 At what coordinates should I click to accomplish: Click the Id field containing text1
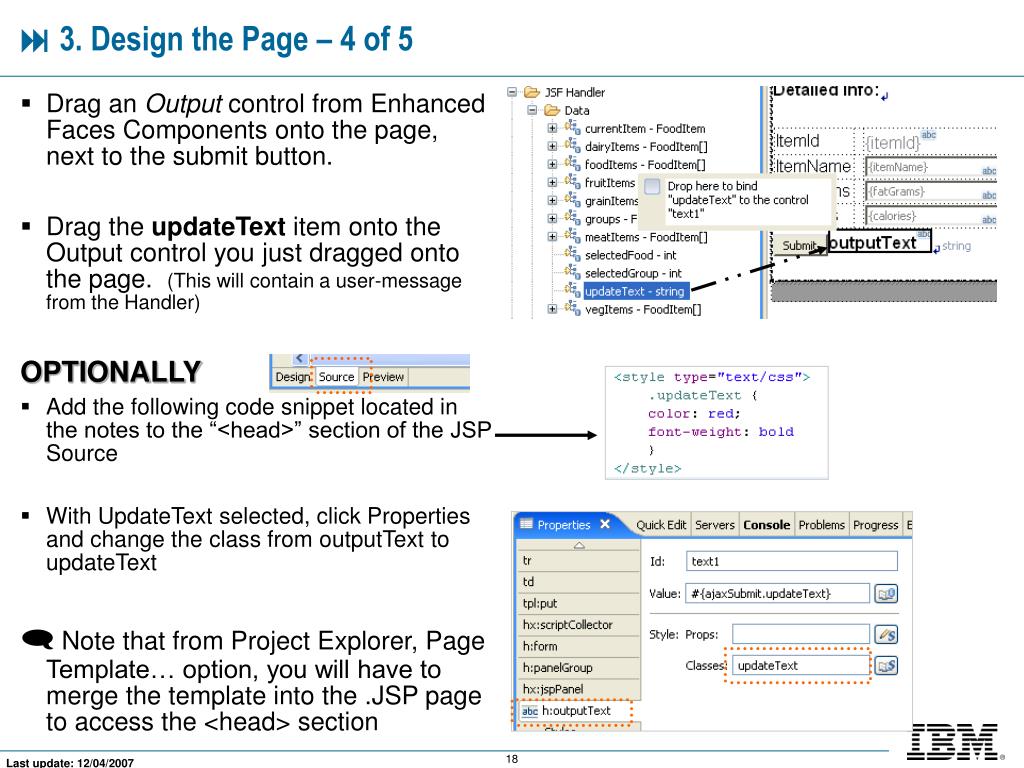click(792, 562)
